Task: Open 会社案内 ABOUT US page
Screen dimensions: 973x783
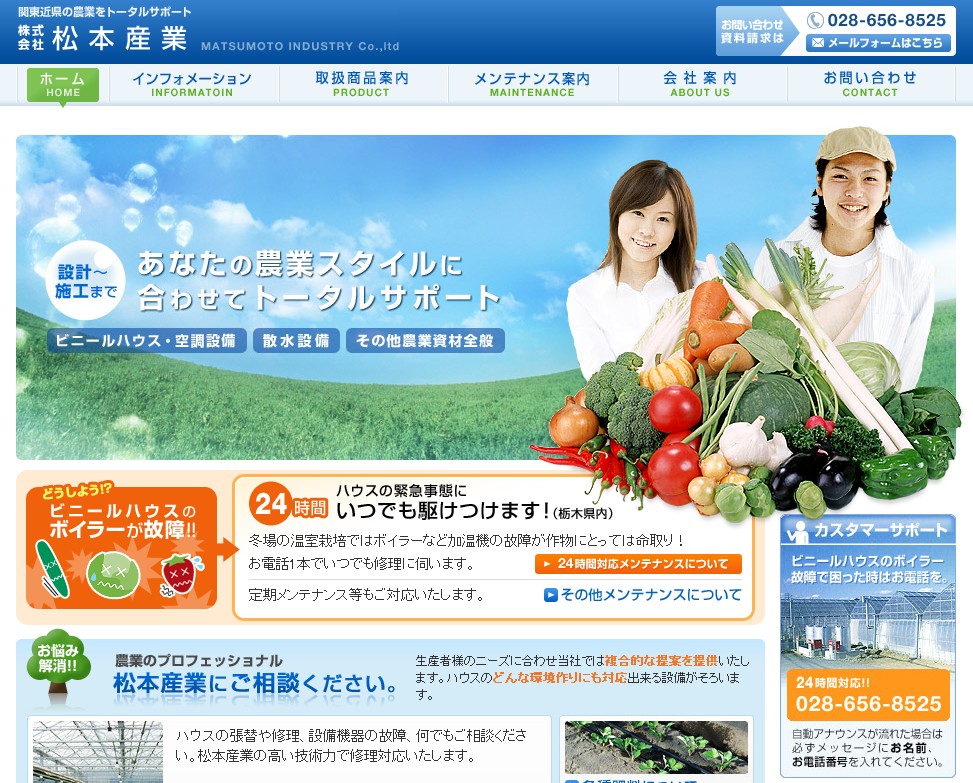Action: pos(700,85)
